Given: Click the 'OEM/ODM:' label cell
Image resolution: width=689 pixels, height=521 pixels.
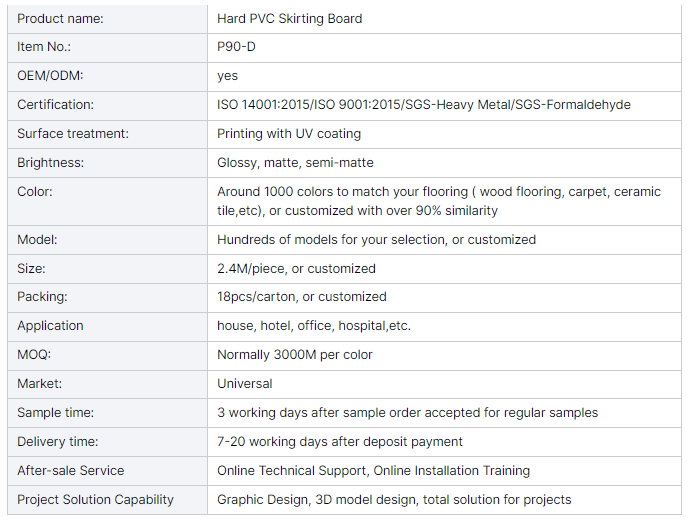Looking at the screenshot, I should coord(50,76).
